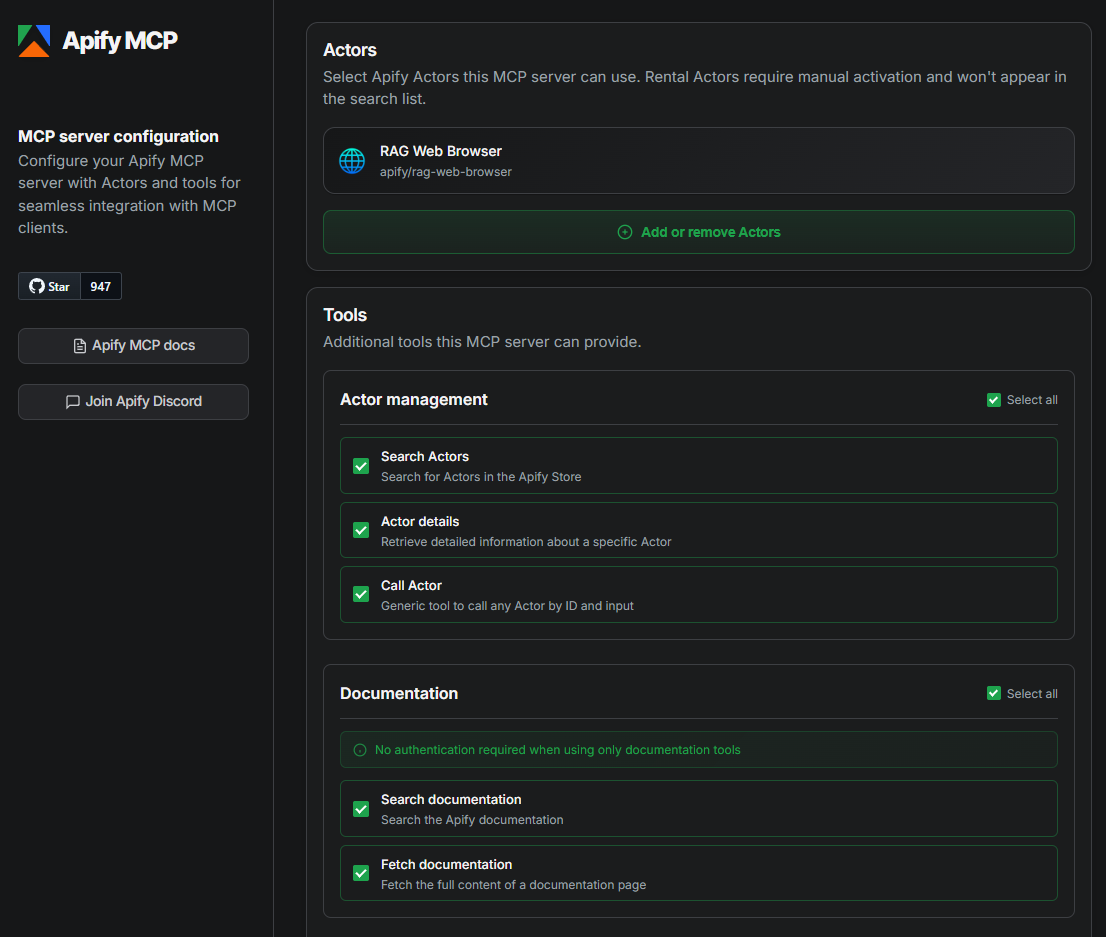Screen dimensions: 1106x937
Task: Open the GitHub star count link showing 947
Action: (100, 286)
